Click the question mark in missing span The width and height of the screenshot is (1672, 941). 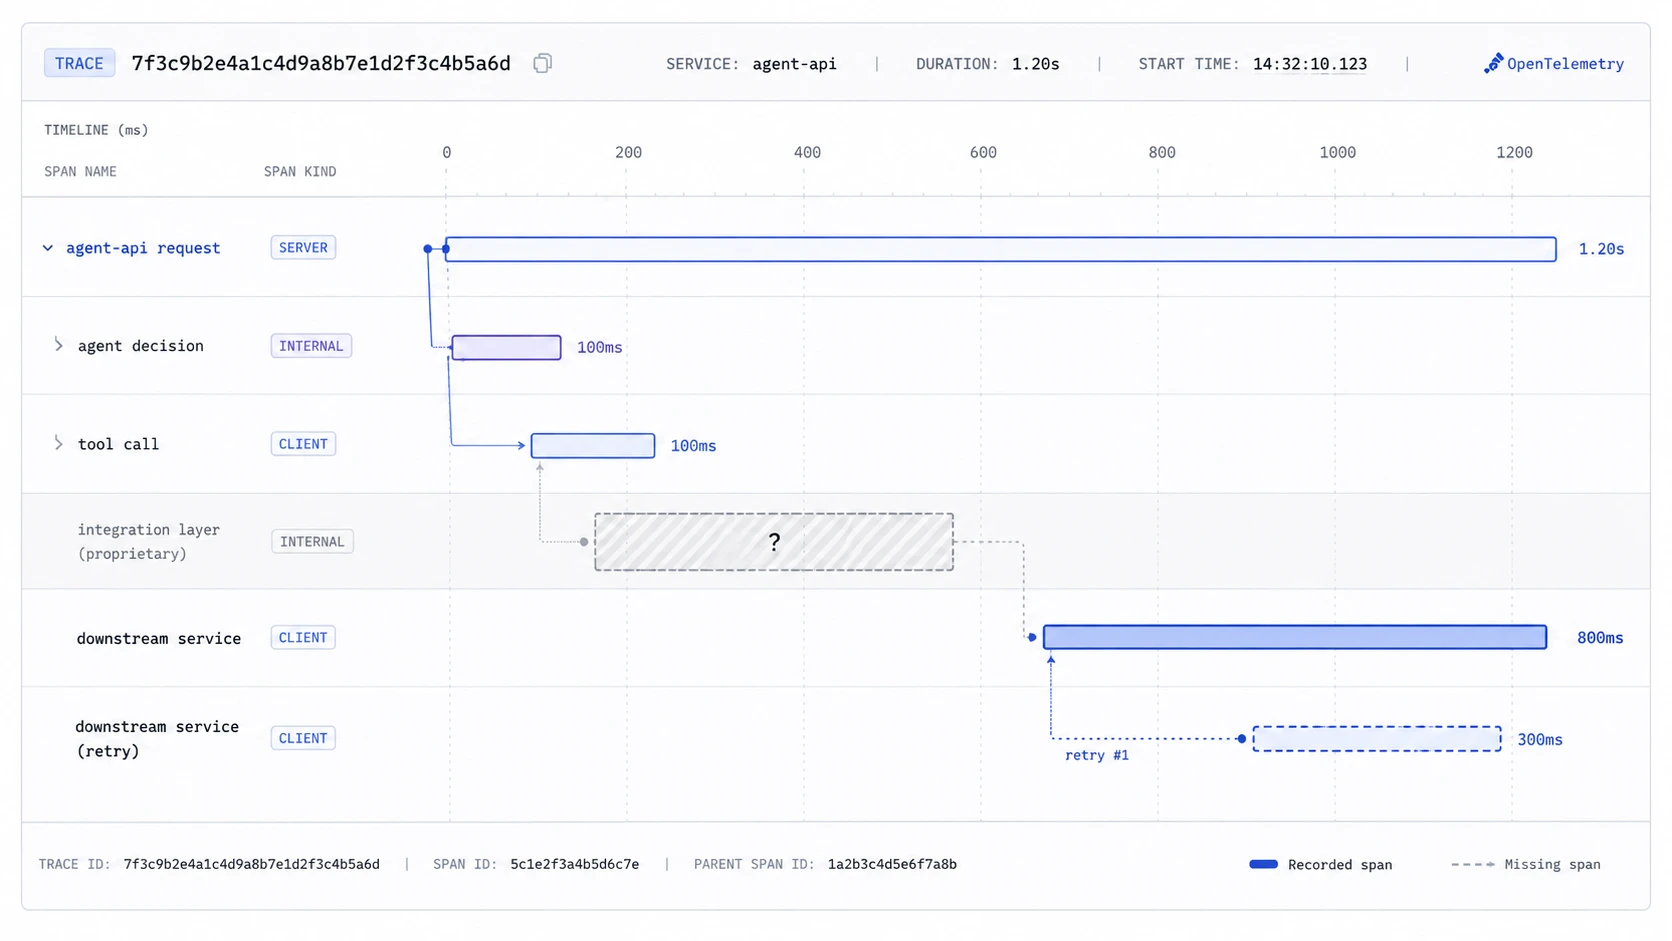click(x=774, y=542)
